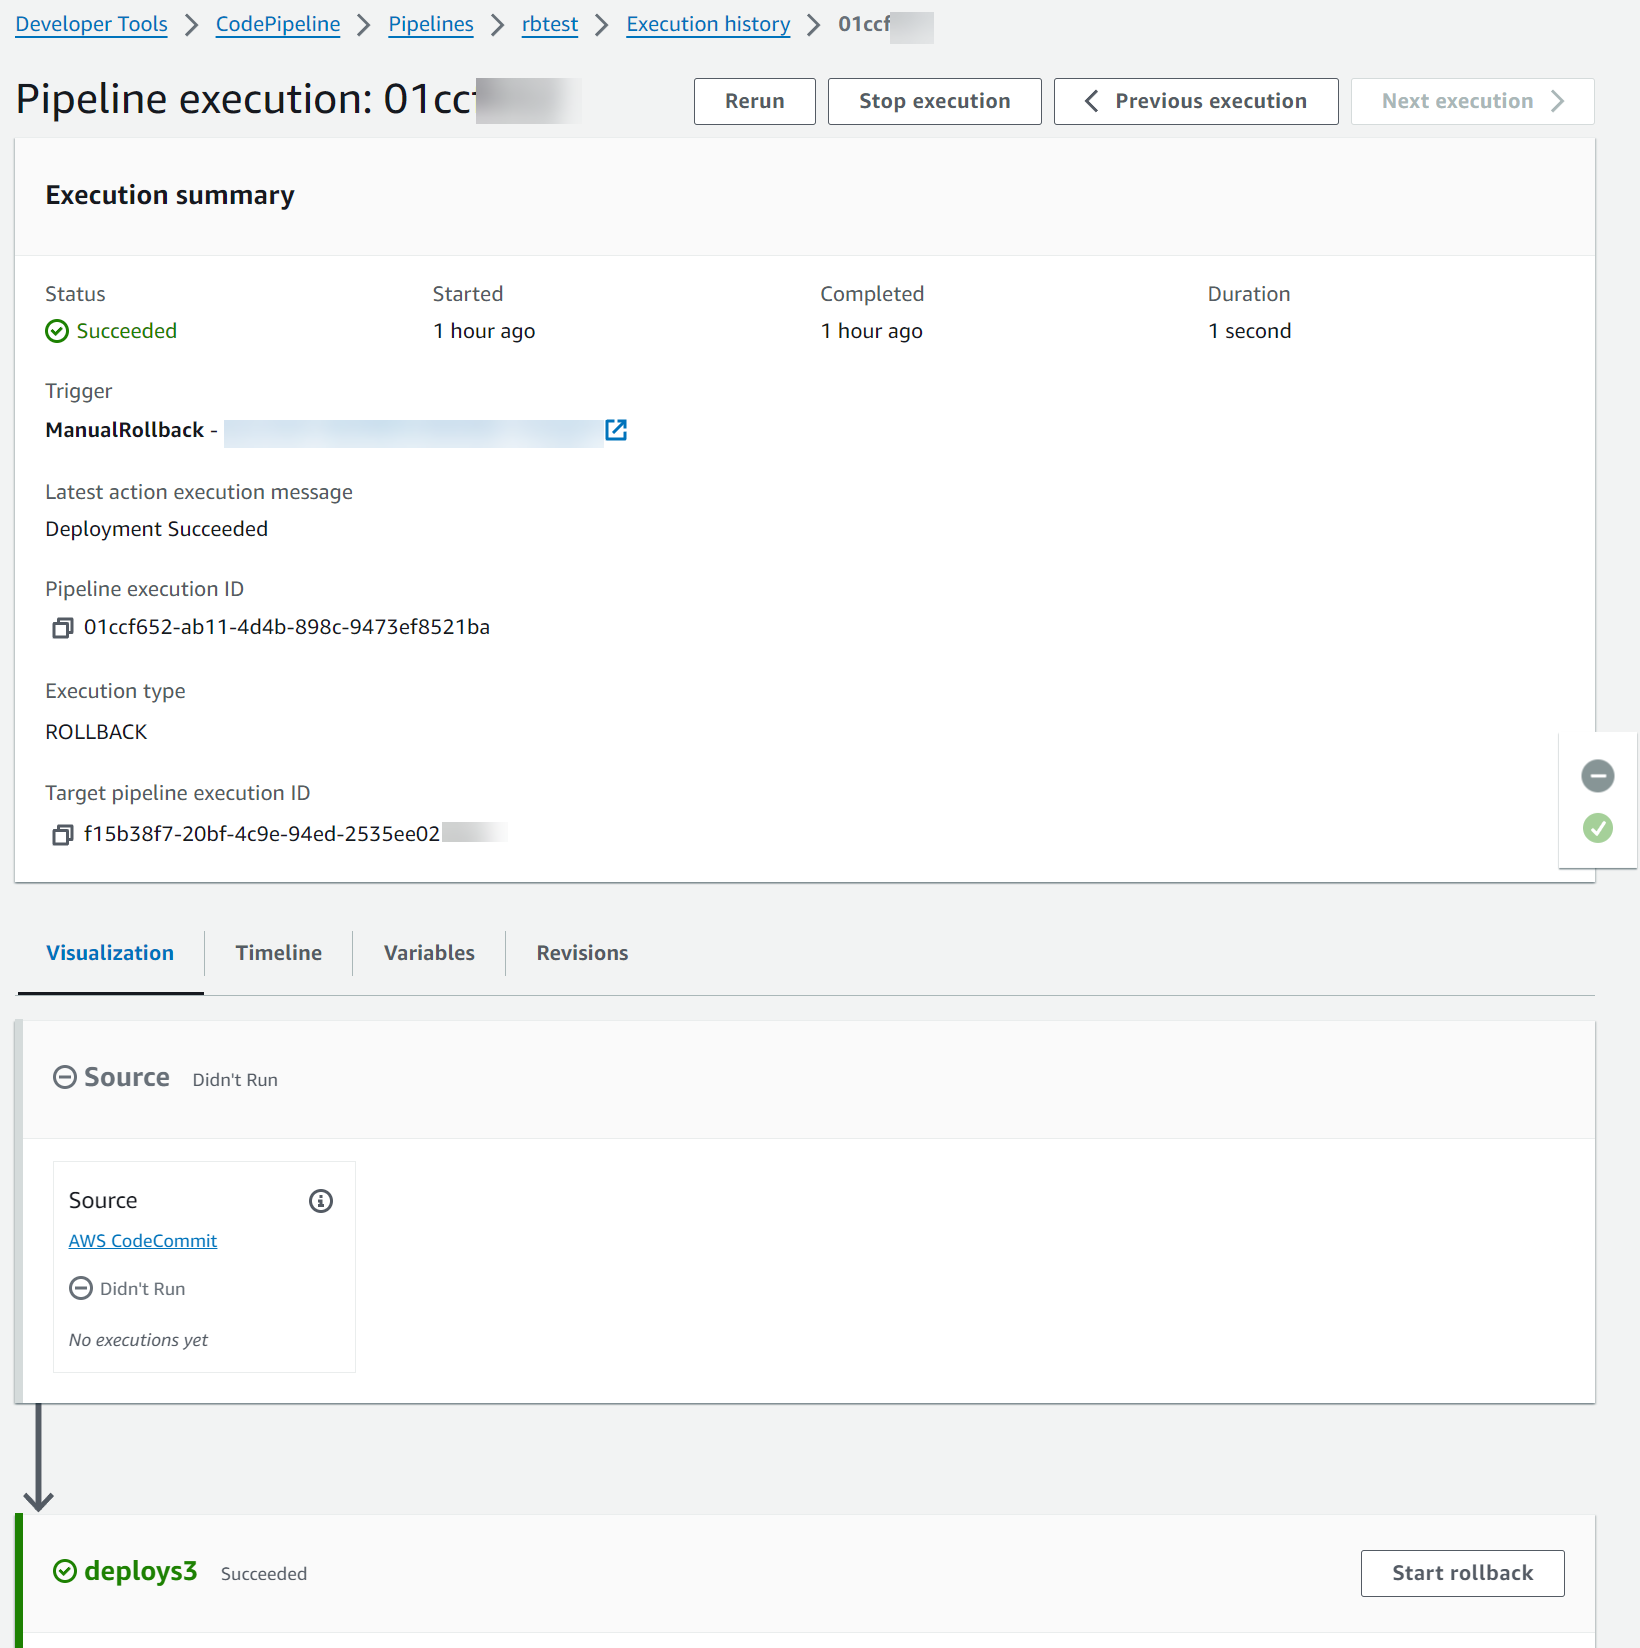The width and height of the screenshot is (1640, 1648).
Task: Click the Rerun button
Action: pyautogui.click(x=754, y=101)
